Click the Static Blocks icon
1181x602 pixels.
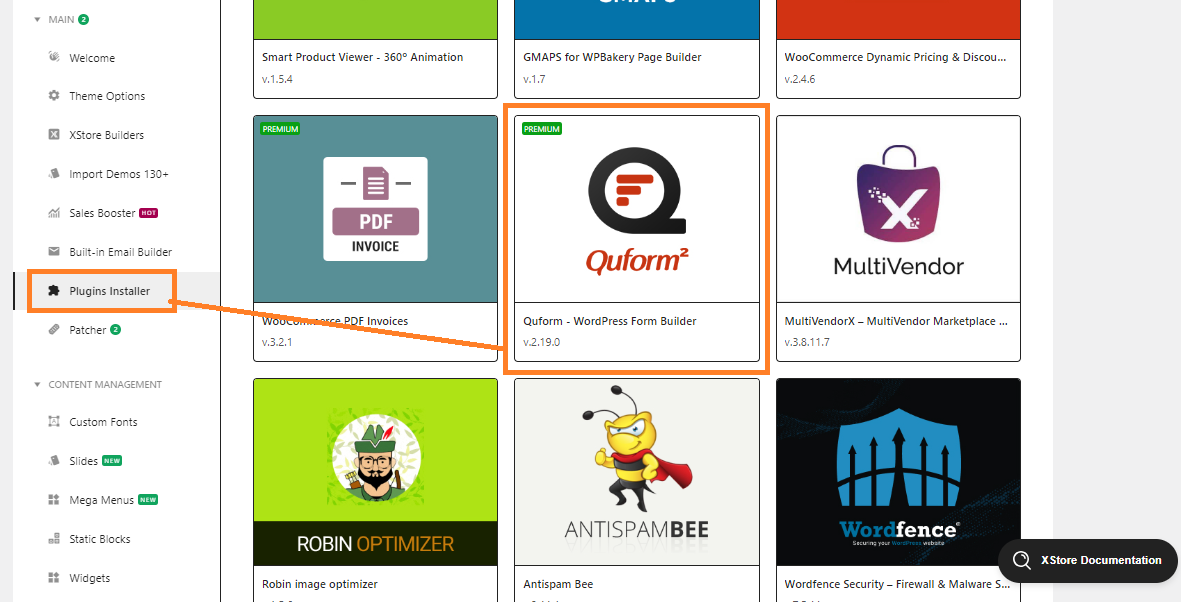coord(53,539)
